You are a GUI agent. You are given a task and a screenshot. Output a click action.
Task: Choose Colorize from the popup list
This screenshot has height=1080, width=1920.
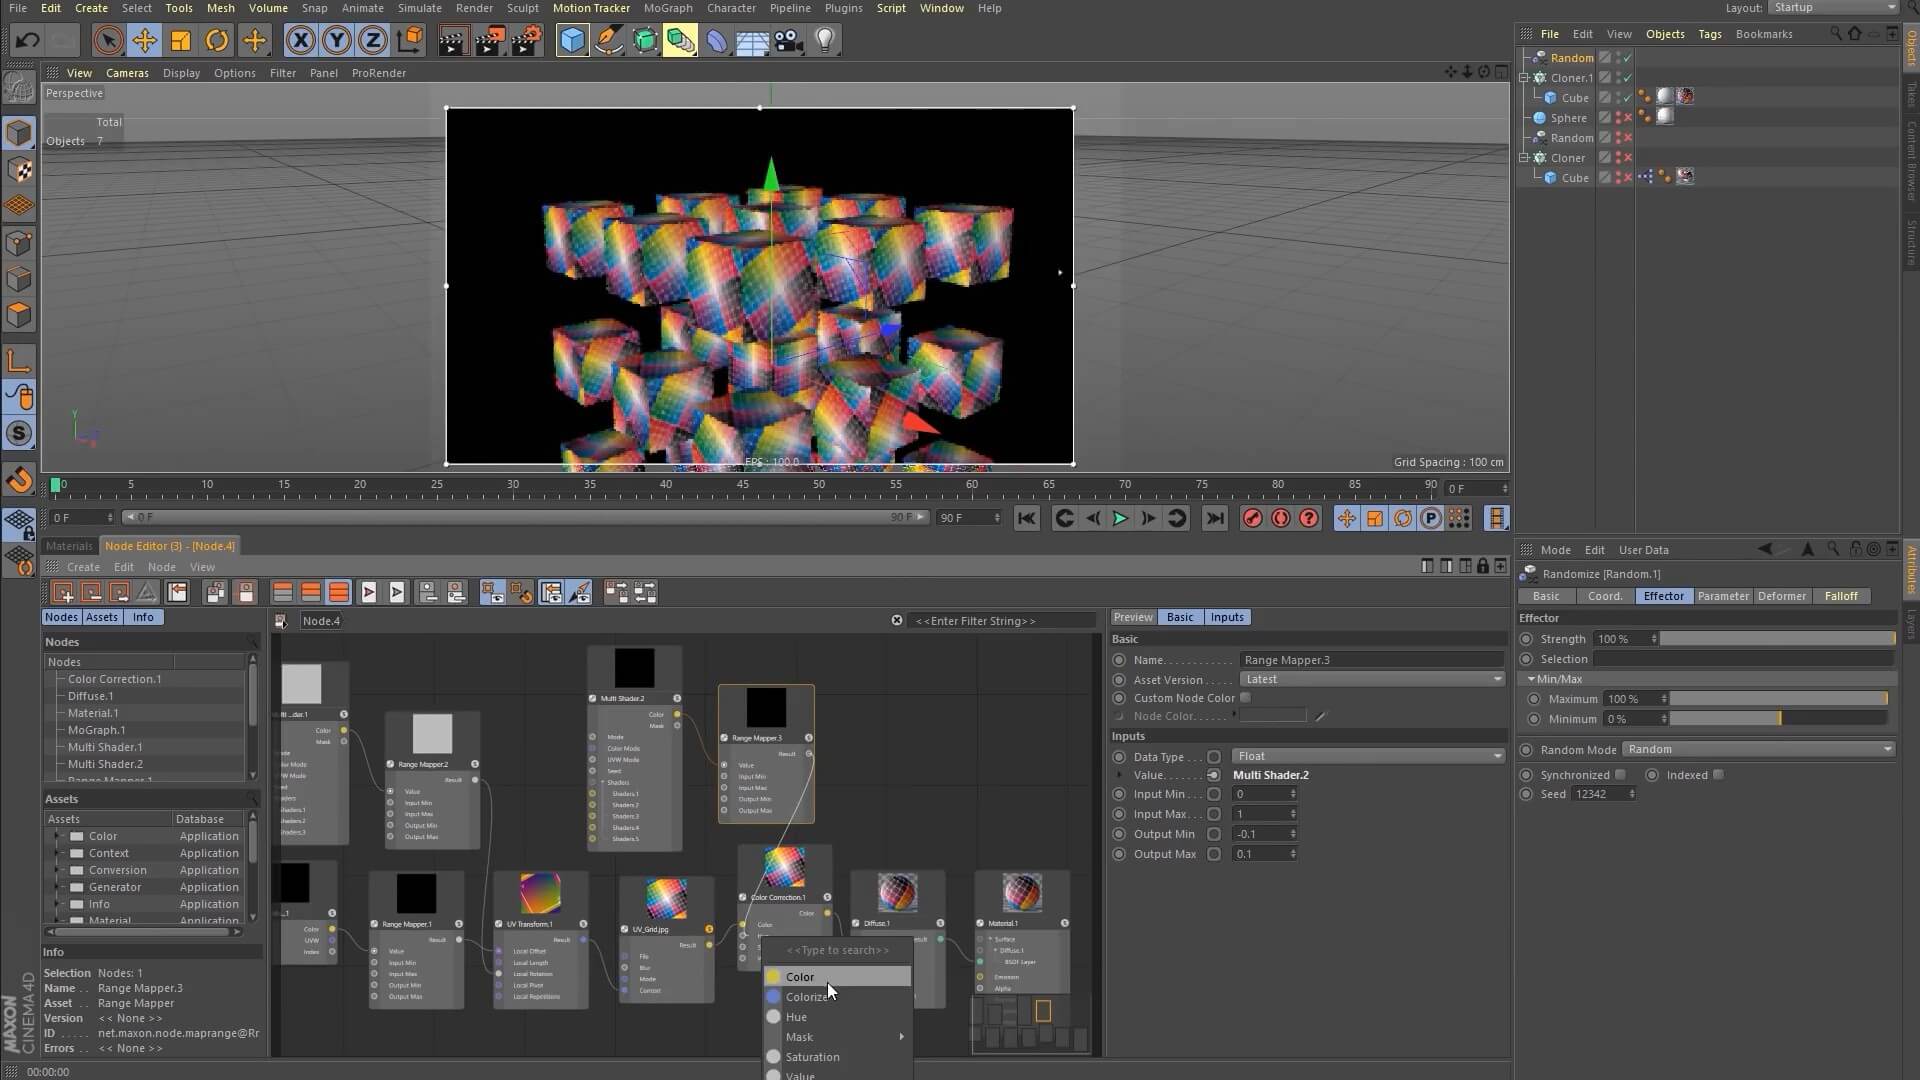808,997
